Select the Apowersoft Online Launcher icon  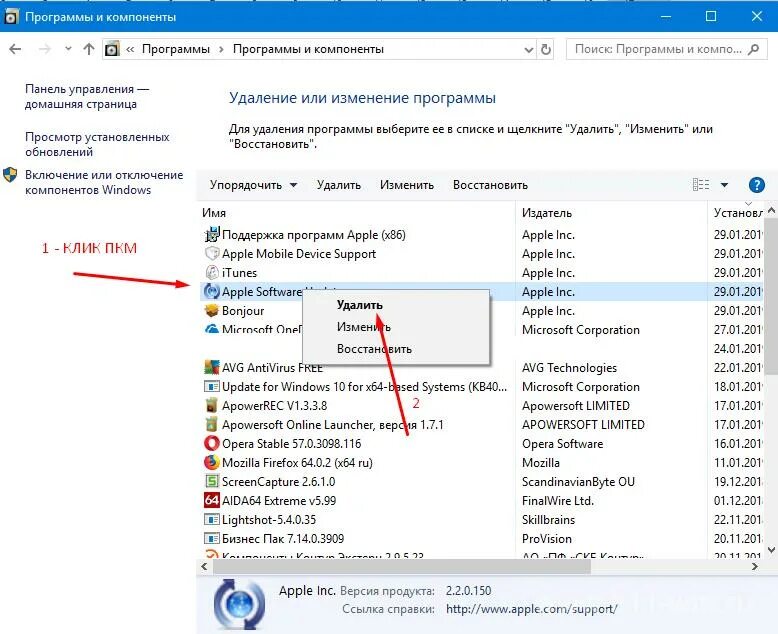pos(212,424)
